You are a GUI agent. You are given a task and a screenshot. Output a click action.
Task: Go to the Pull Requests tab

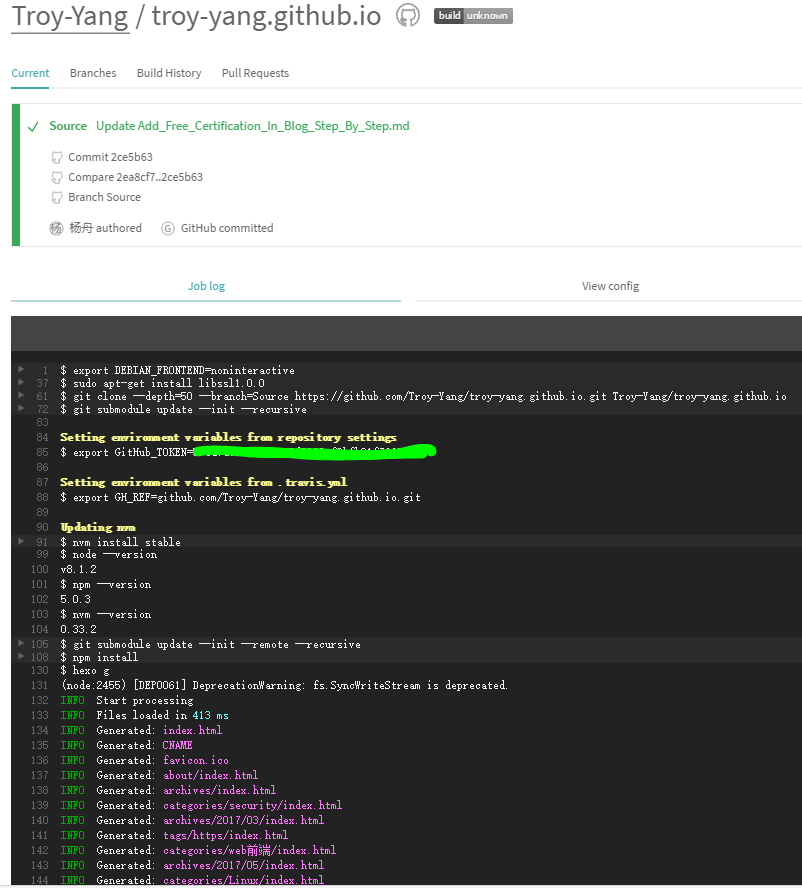255,73
